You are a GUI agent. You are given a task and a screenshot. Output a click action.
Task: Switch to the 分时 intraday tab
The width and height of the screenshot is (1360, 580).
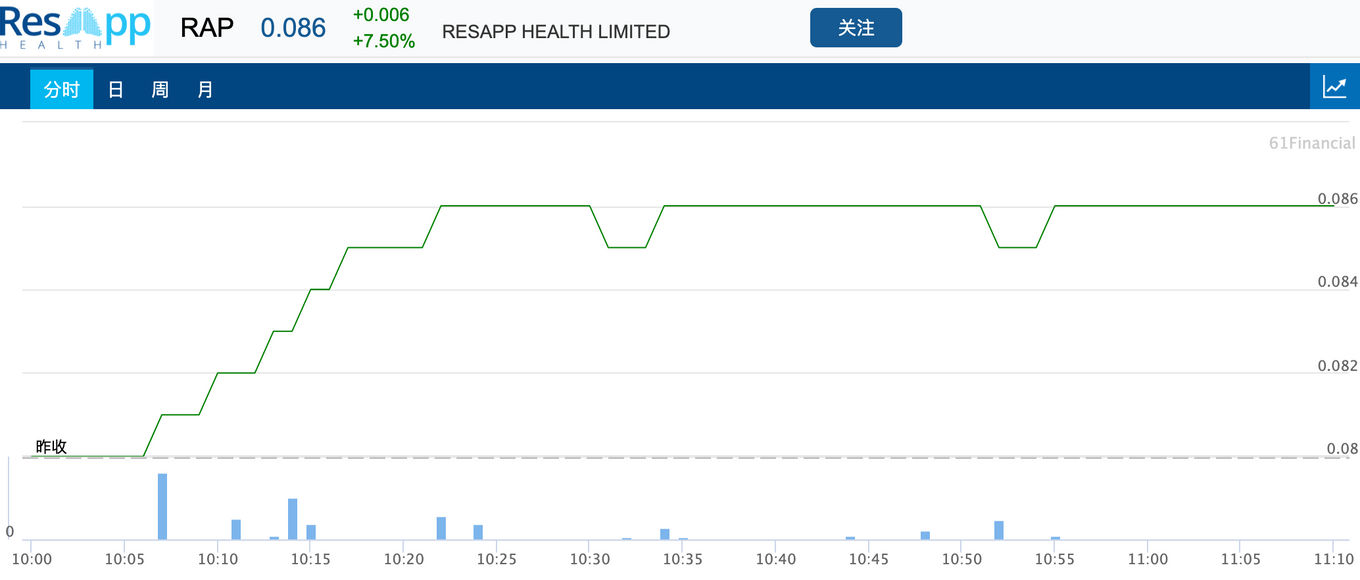[x=62, y=89]
